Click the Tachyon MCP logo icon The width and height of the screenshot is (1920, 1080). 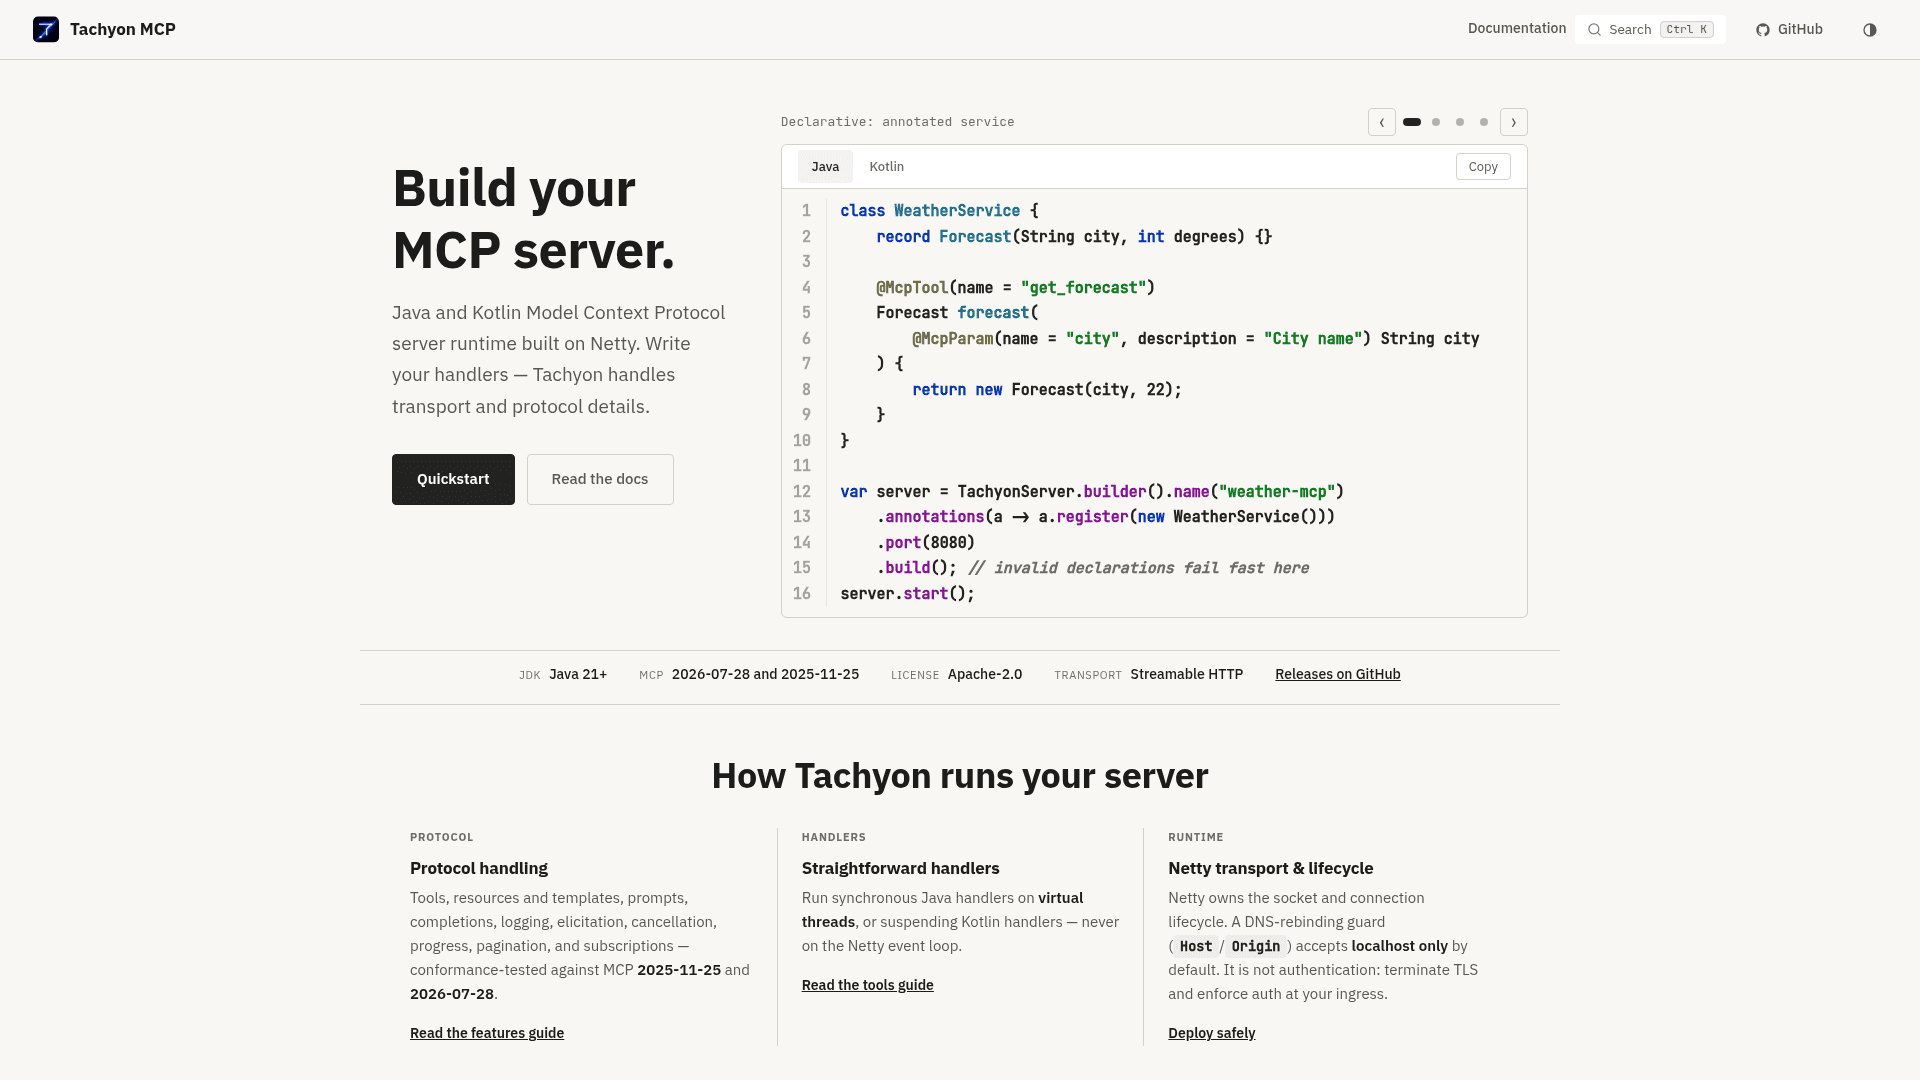[x=46, y=30]
